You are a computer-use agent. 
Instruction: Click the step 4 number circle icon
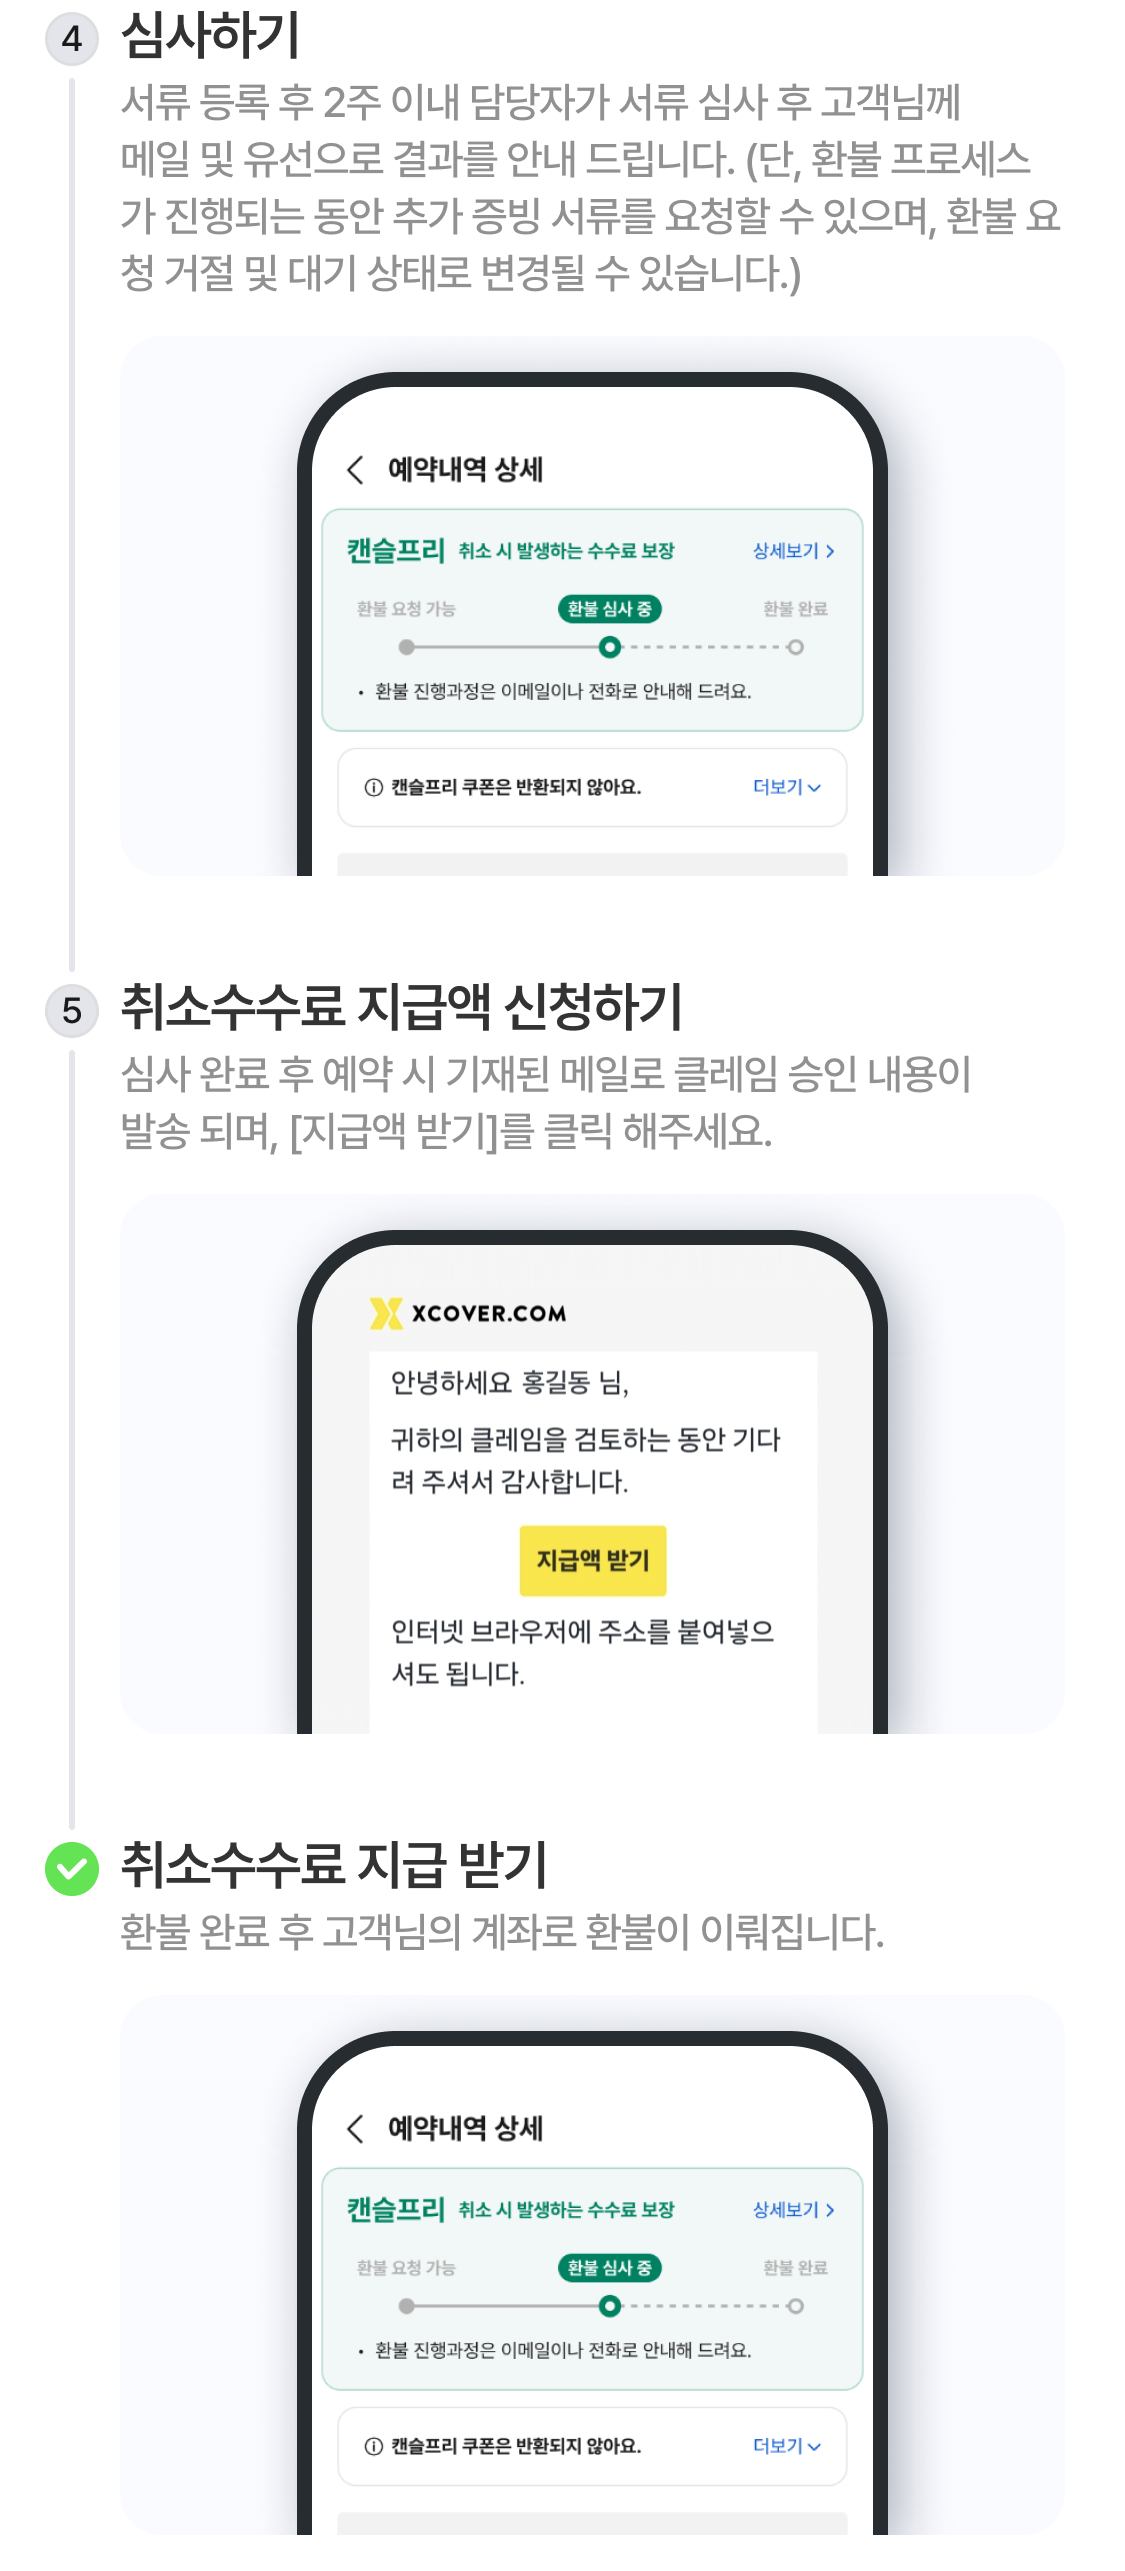(72, 39)
